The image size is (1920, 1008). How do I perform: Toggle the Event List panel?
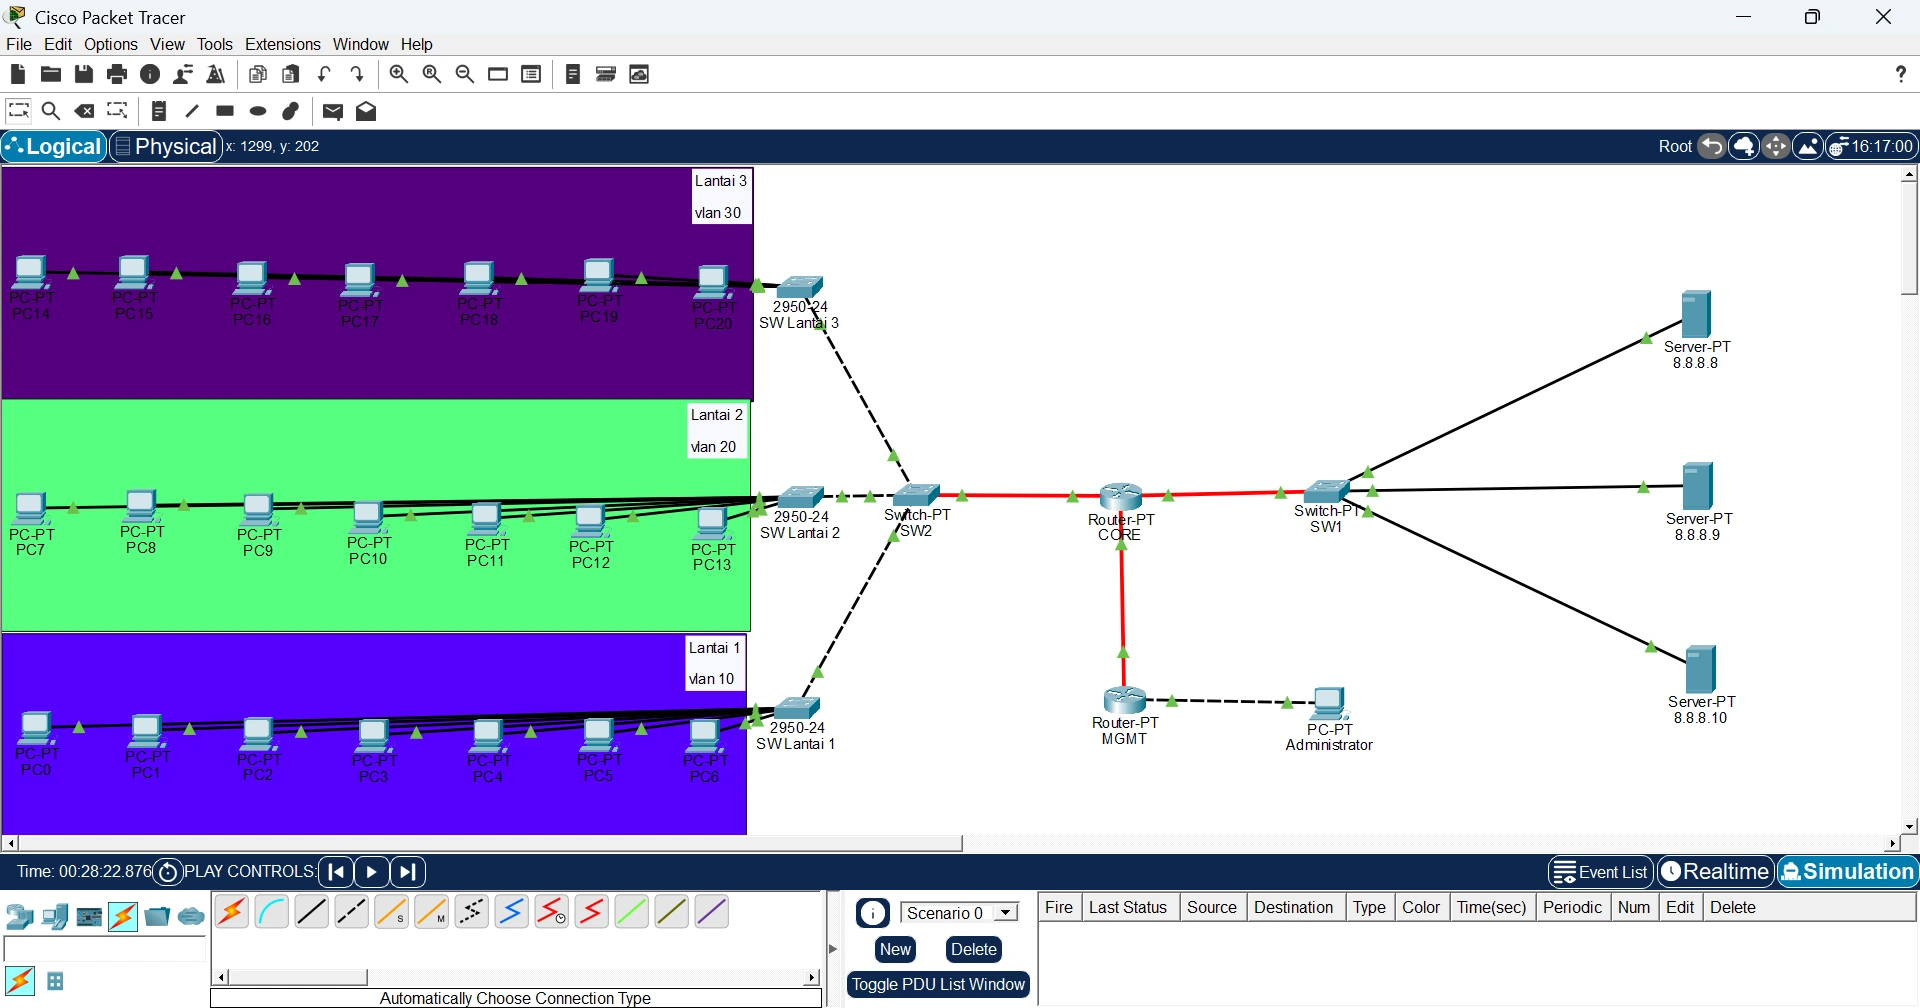(x=1601, y=872)
